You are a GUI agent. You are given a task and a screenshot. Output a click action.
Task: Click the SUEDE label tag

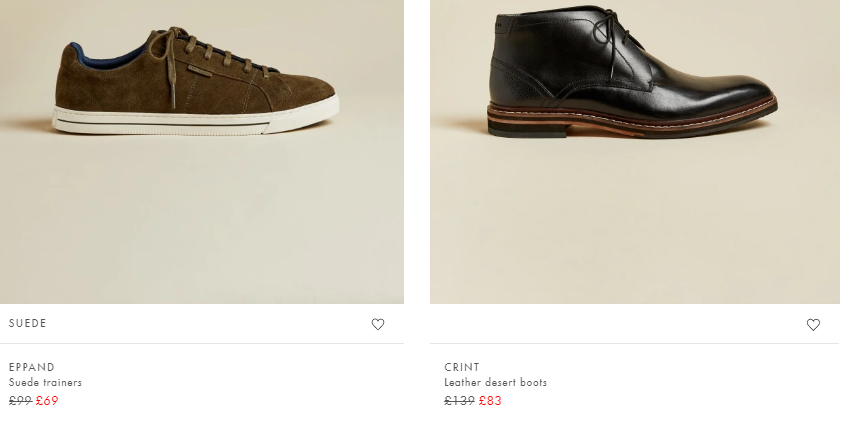point(28,323)
